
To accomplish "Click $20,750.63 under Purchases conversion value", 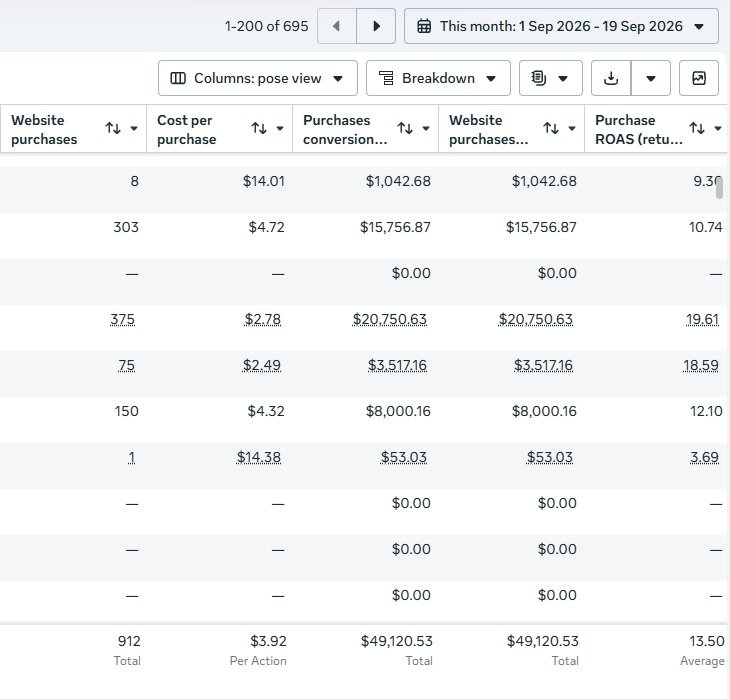I will click(x=390, y=319).
